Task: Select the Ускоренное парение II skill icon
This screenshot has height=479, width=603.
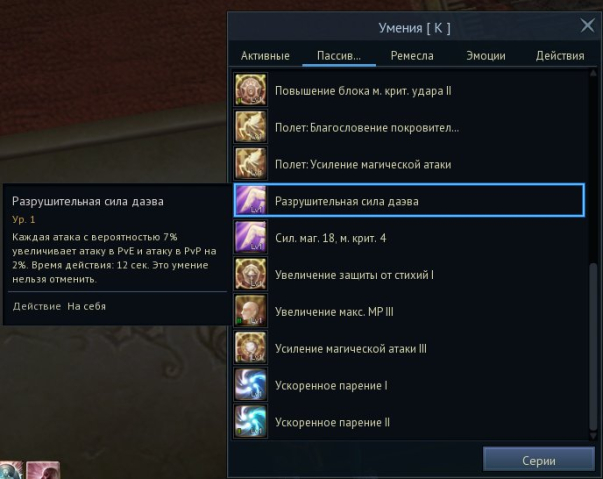Action: click(x=250, y=421)
